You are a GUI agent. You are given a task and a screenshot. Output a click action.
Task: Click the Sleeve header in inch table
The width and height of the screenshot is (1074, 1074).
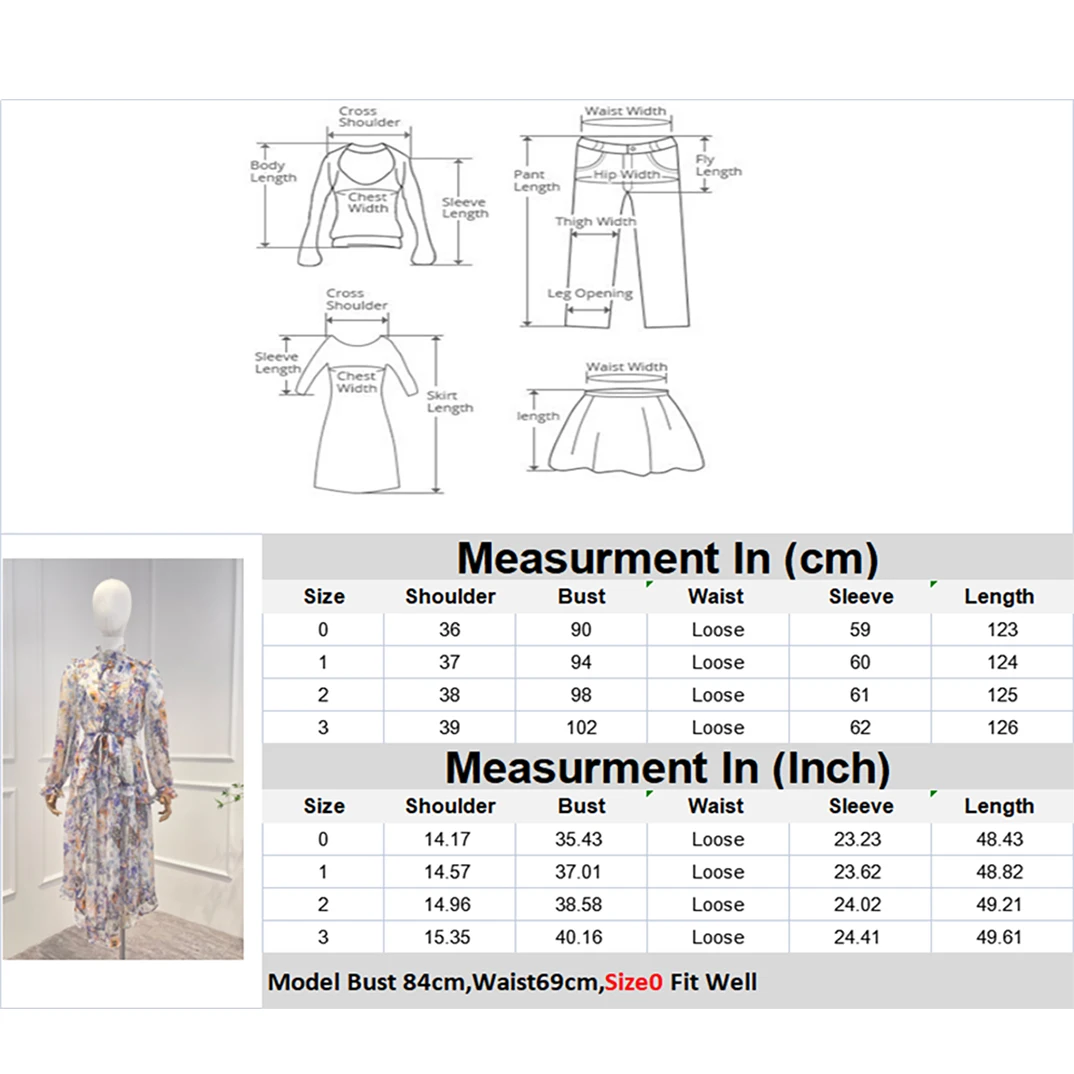tap(861, 806)
